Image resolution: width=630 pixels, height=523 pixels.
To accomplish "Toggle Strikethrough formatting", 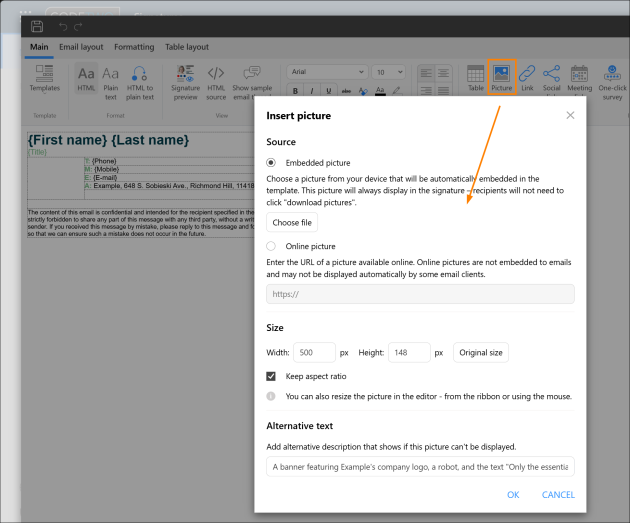I will tap(346, 91).
